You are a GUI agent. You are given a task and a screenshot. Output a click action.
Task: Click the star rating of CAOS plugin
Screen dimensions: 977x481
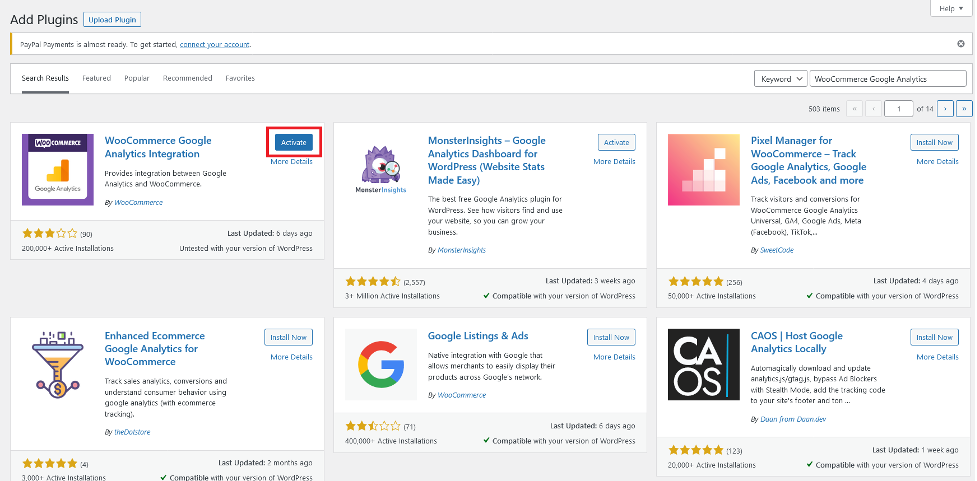(695, 450)
